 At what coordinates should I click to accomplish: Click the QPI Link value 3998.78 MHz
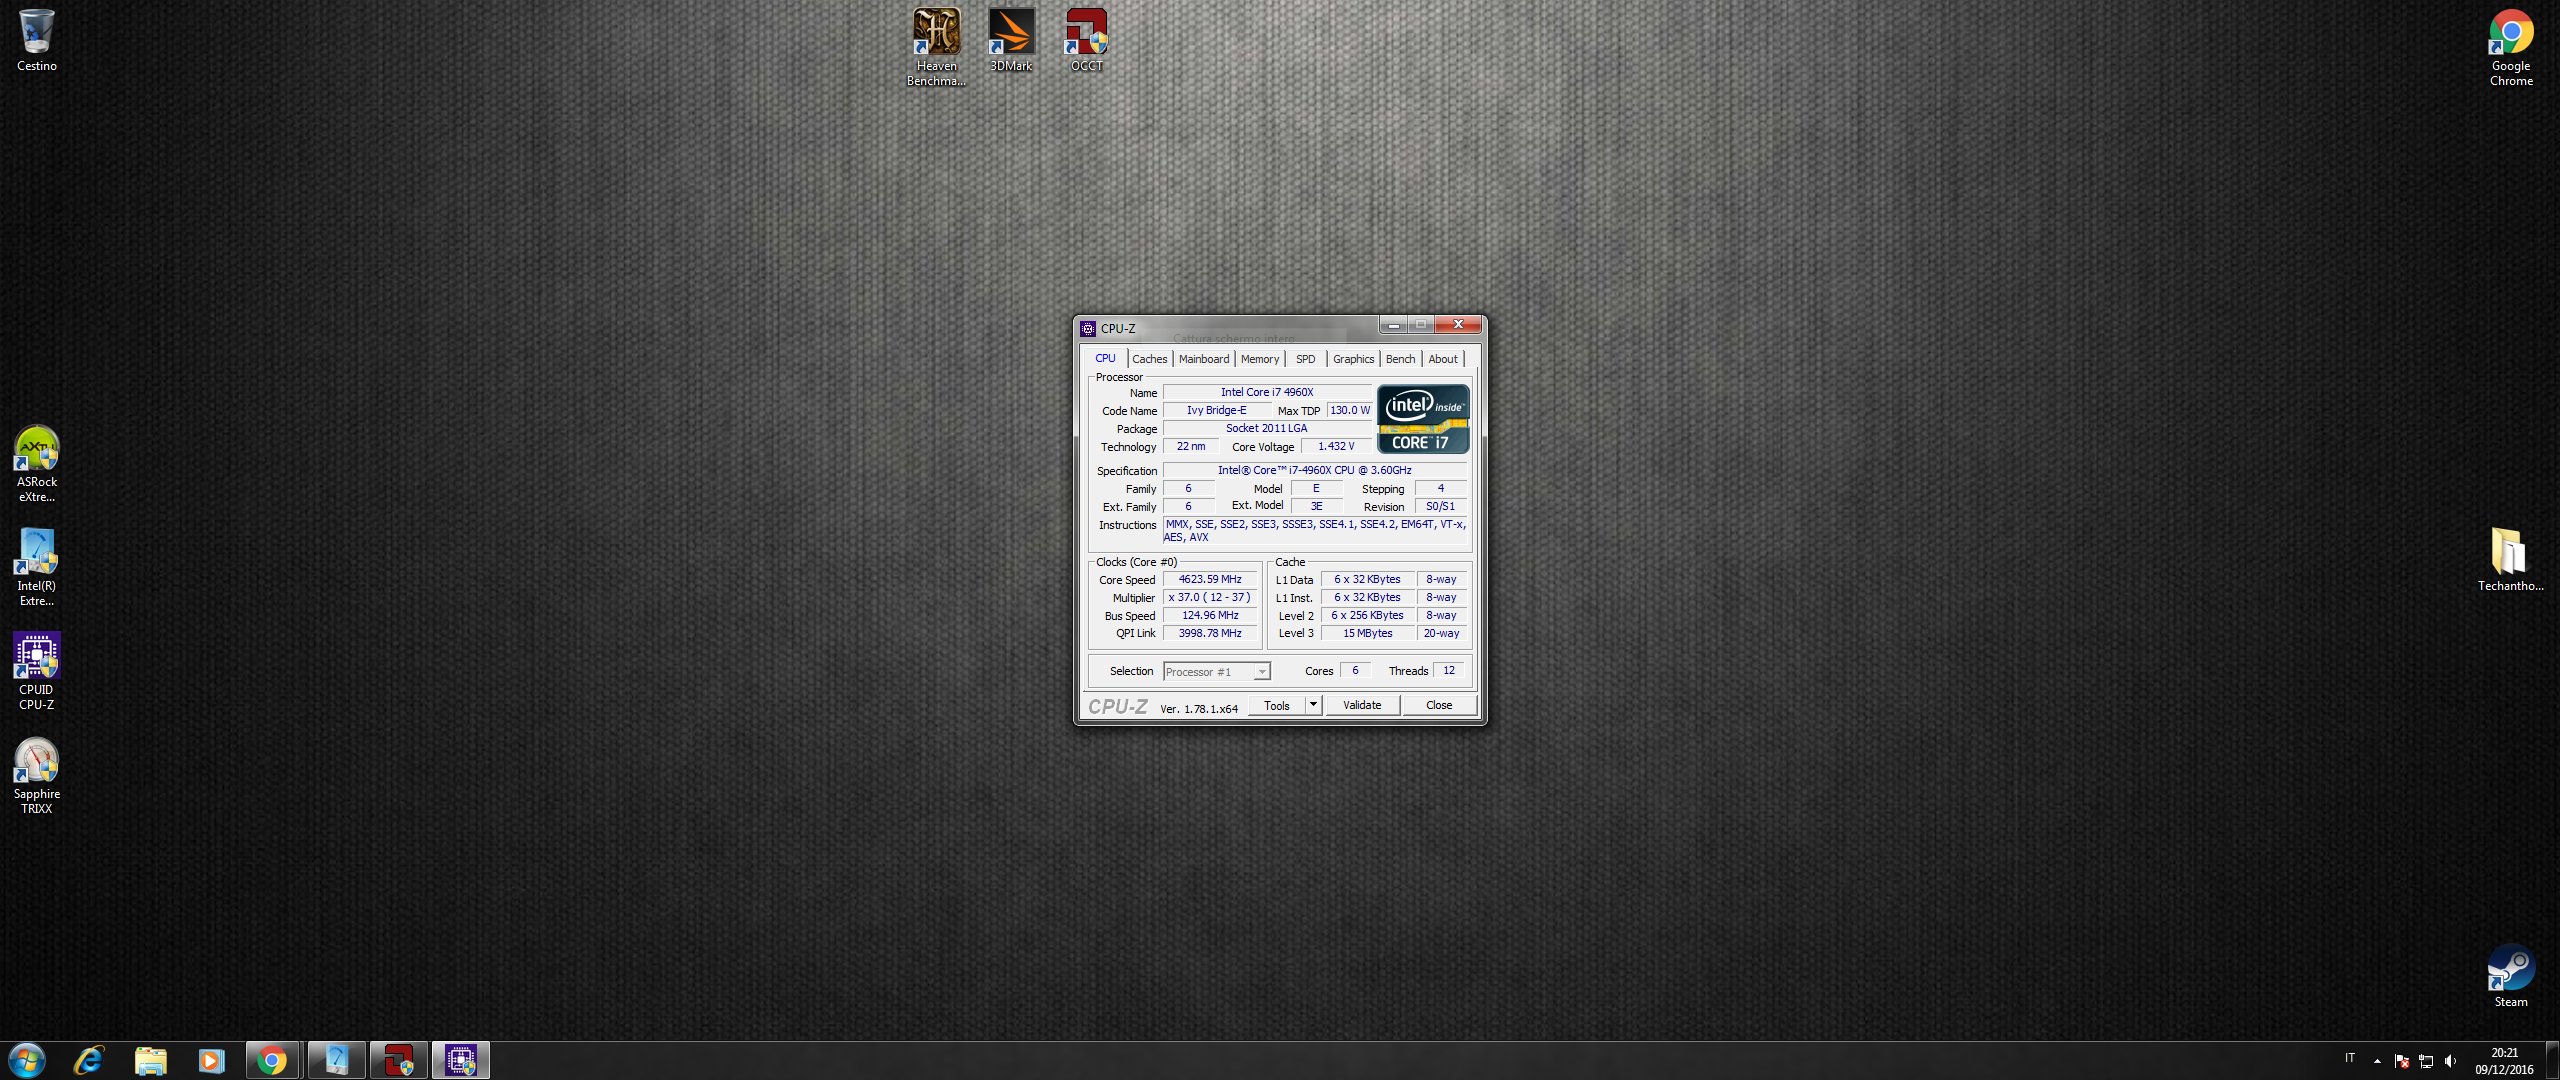coord(1210,633)
